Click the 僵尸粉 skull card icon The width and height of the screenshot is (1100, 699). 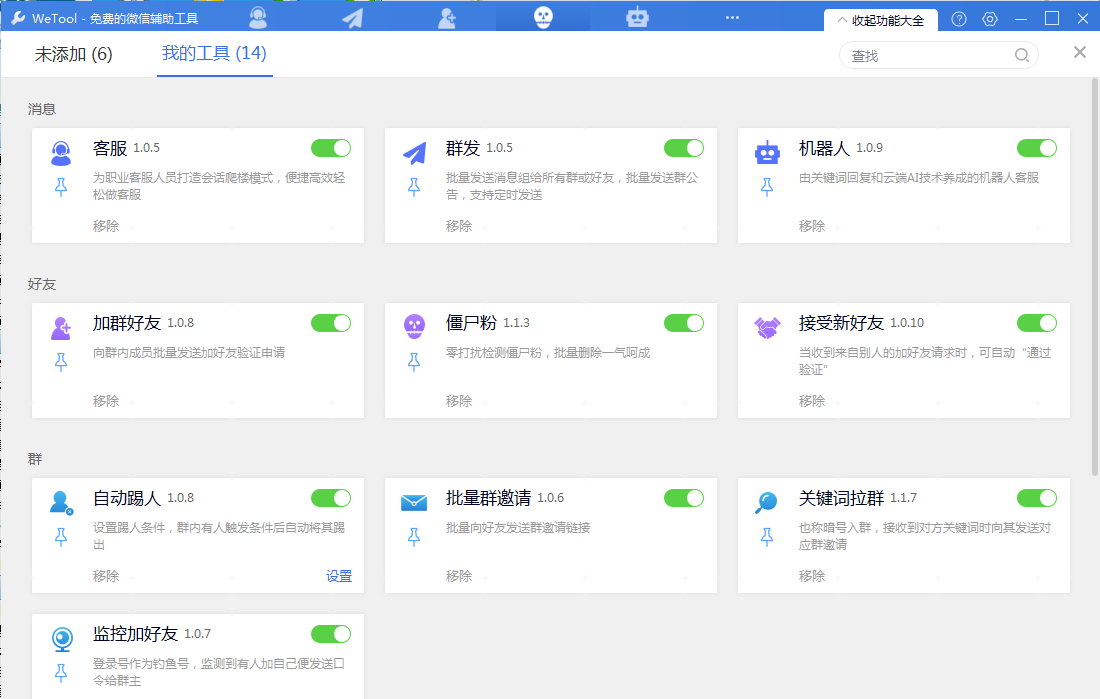414,326
